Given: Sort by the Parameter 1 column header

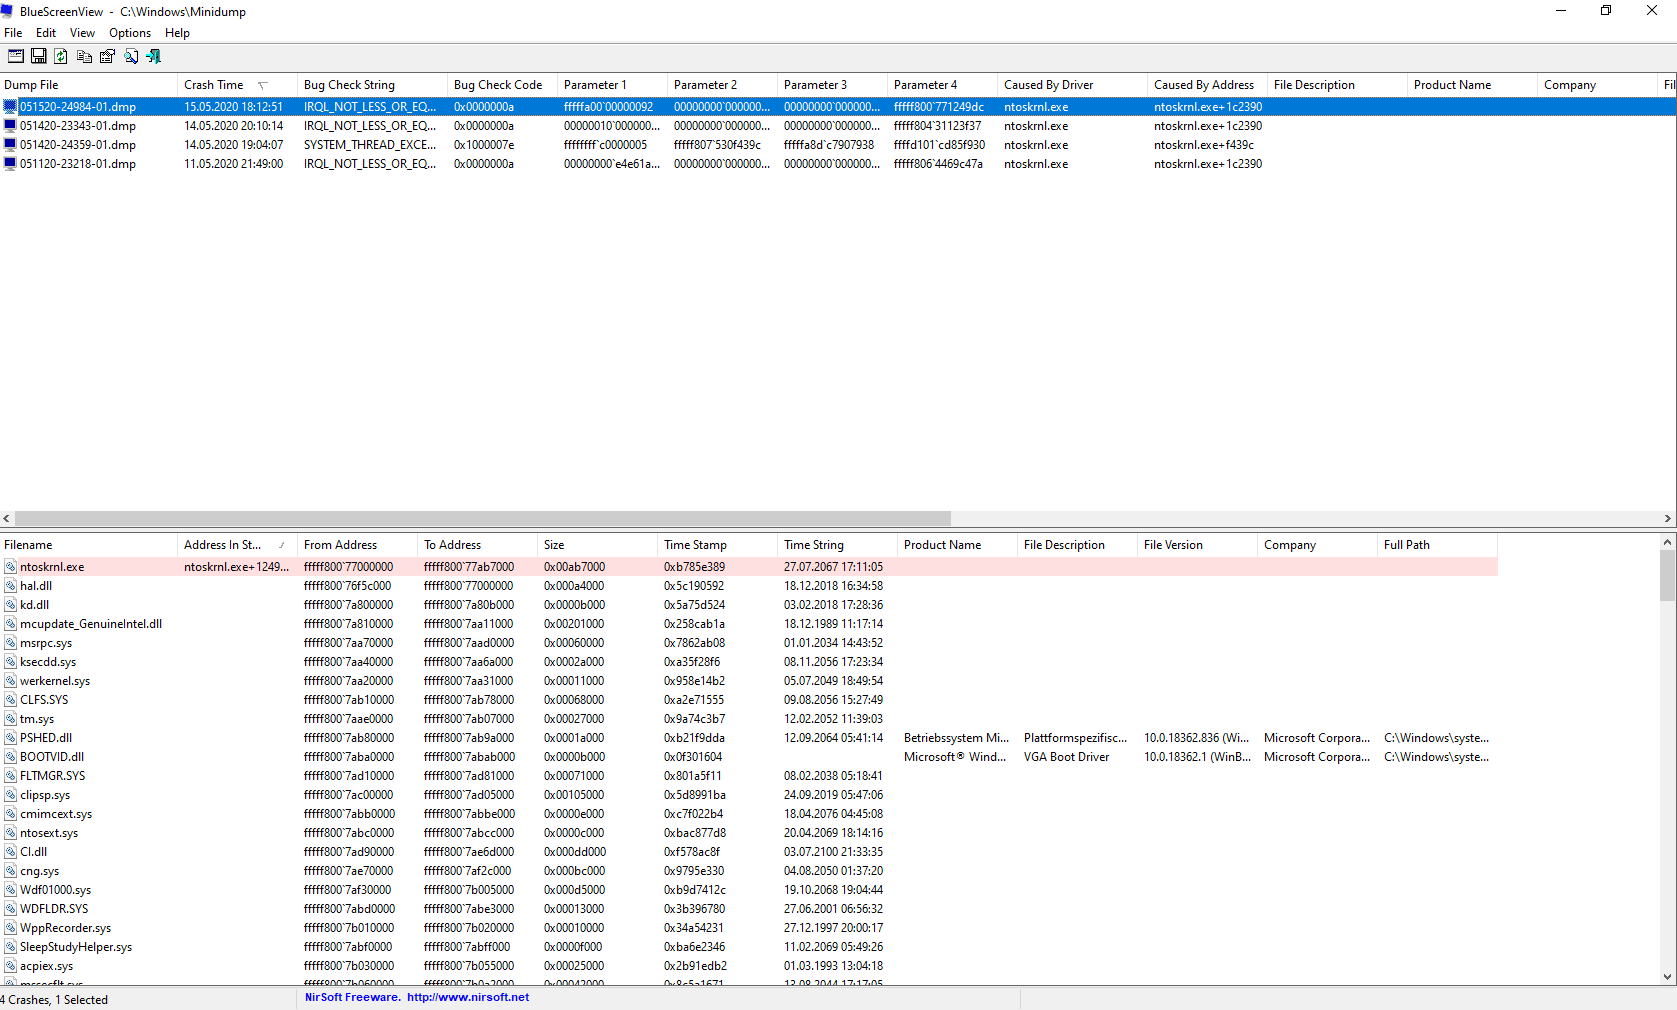Looking at the screenshot, I should (x=613, y=85).
